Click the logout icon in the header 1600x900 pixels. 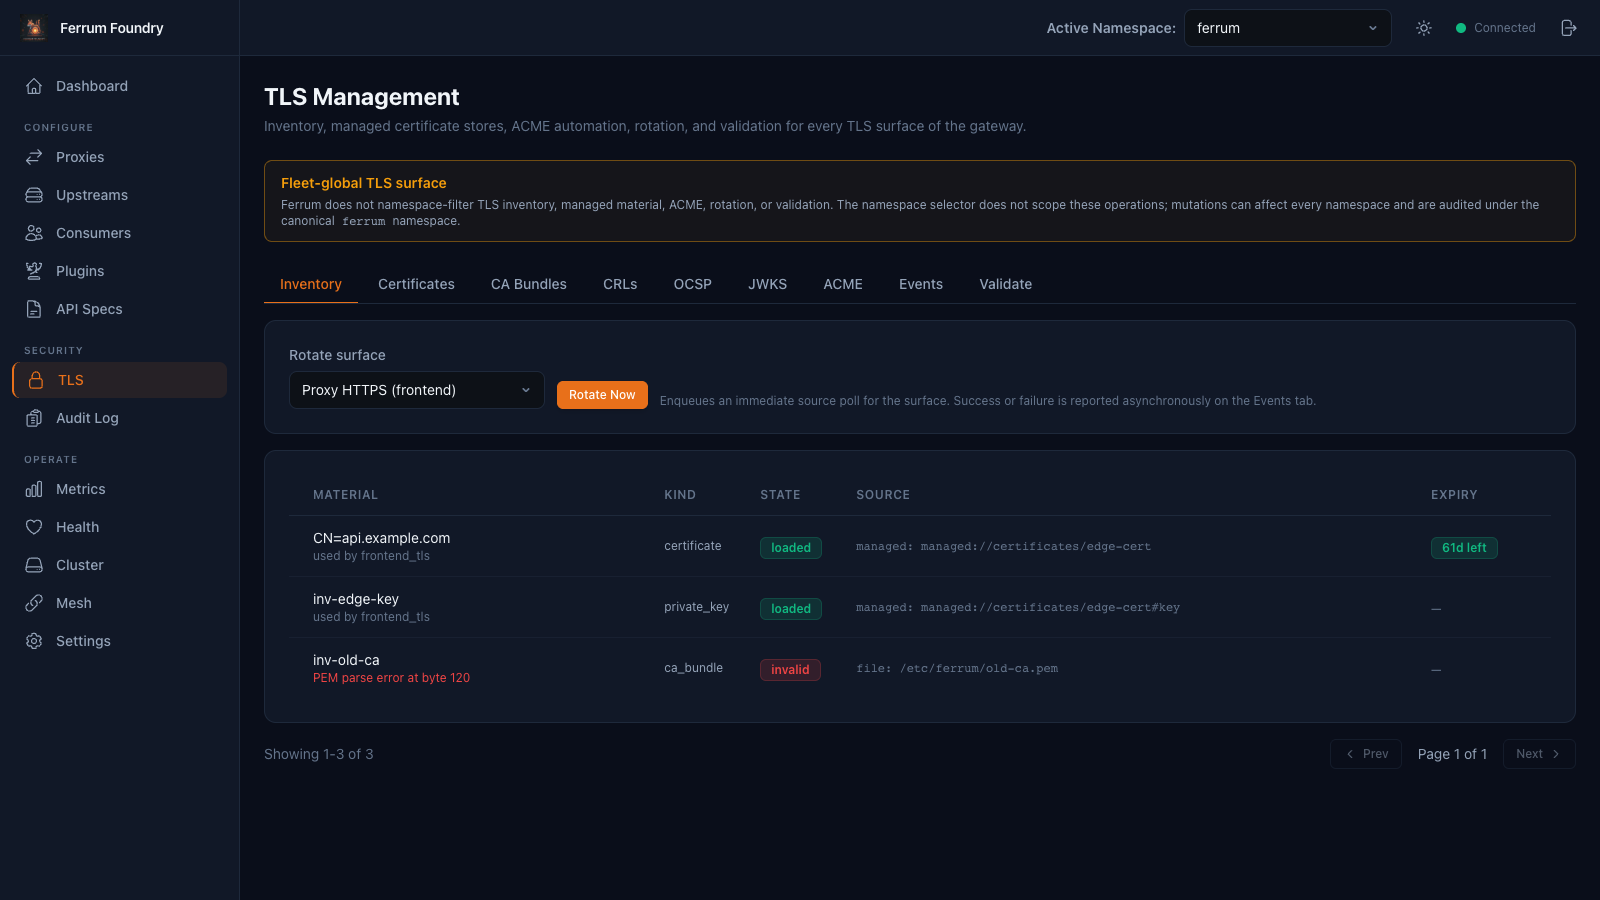tap(1569, 28)
